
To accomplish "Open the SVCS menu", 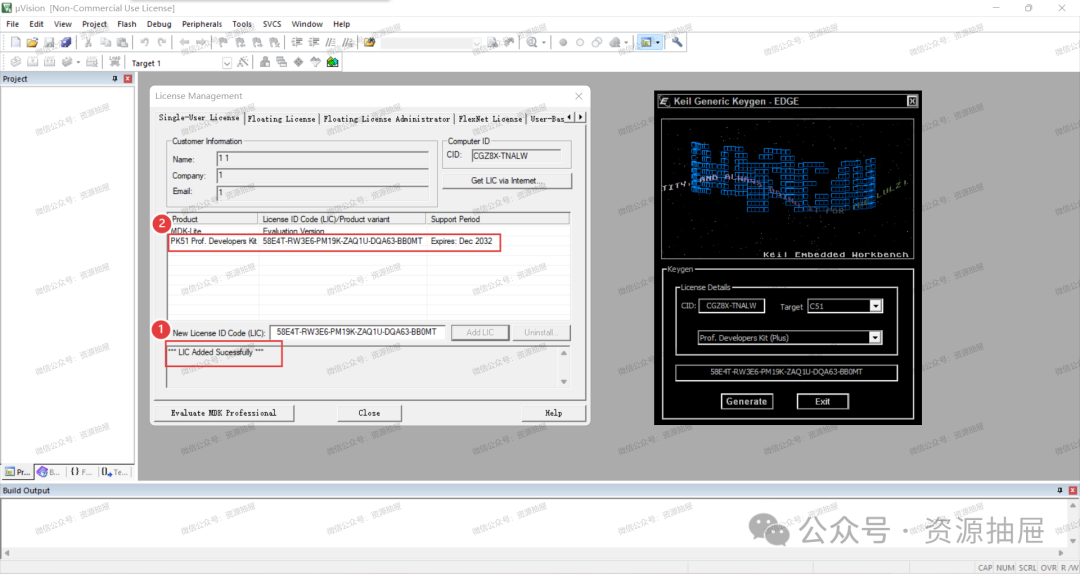I will coord(272,24).
